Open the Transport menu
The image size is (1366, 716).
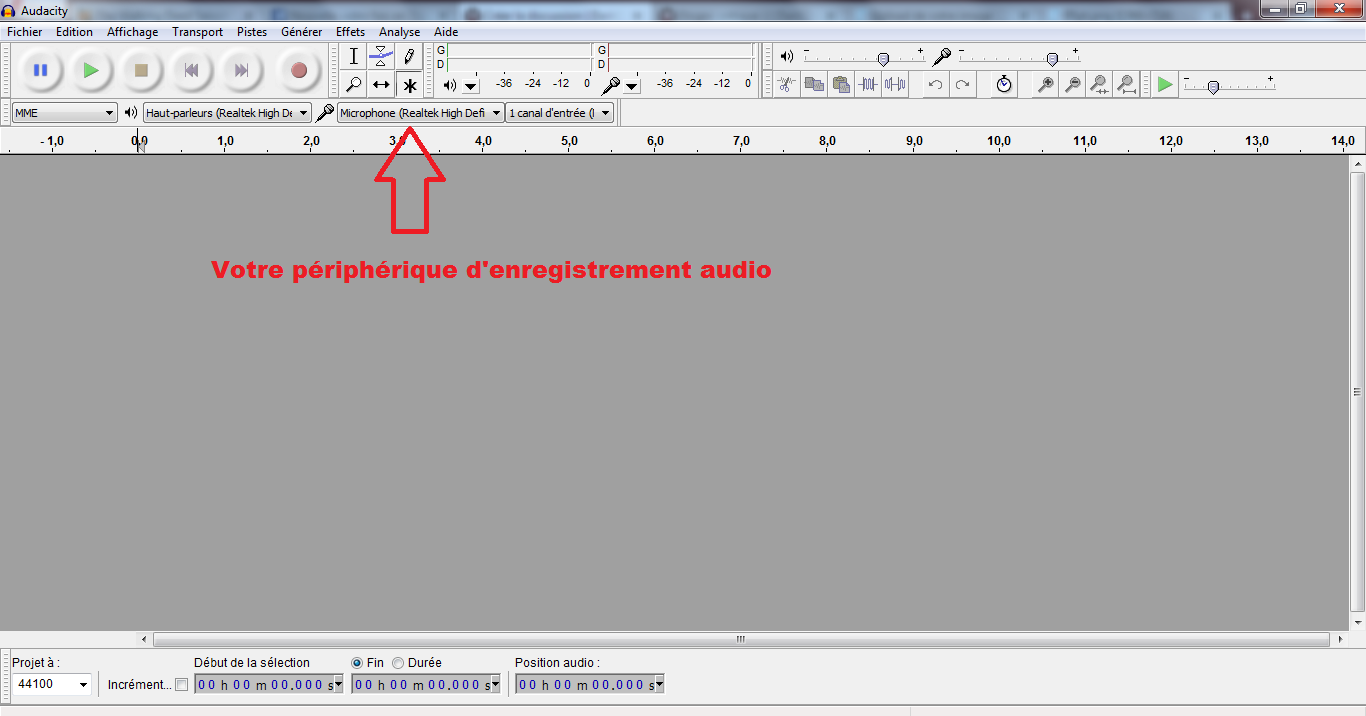(197, 31)
